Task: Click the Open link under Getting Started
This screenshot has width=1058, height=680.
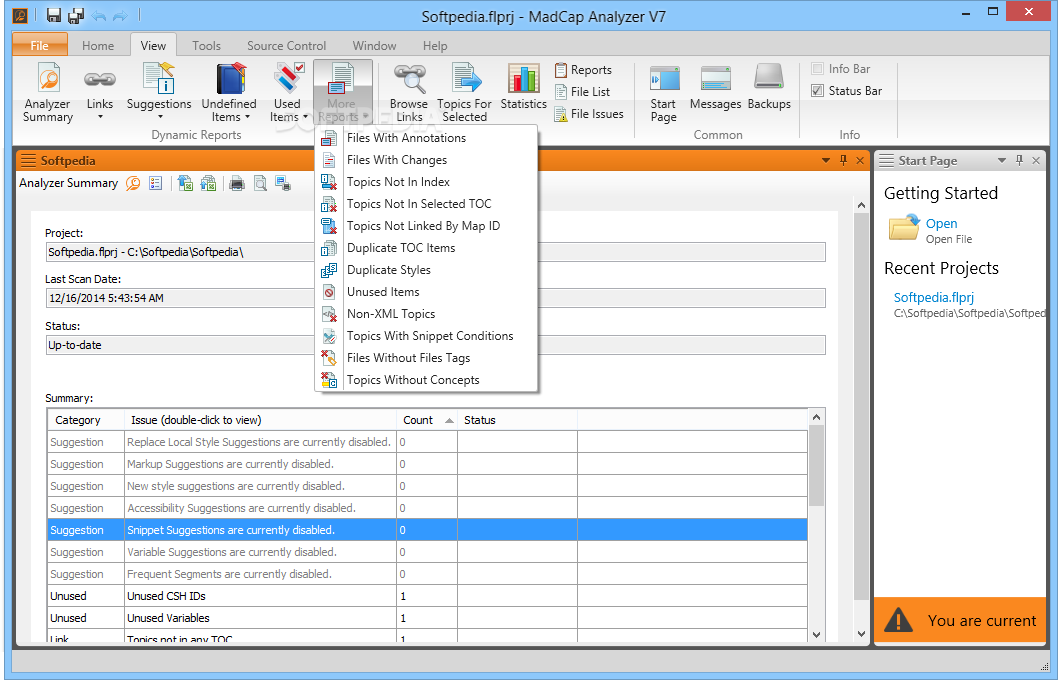Action: 941,223
